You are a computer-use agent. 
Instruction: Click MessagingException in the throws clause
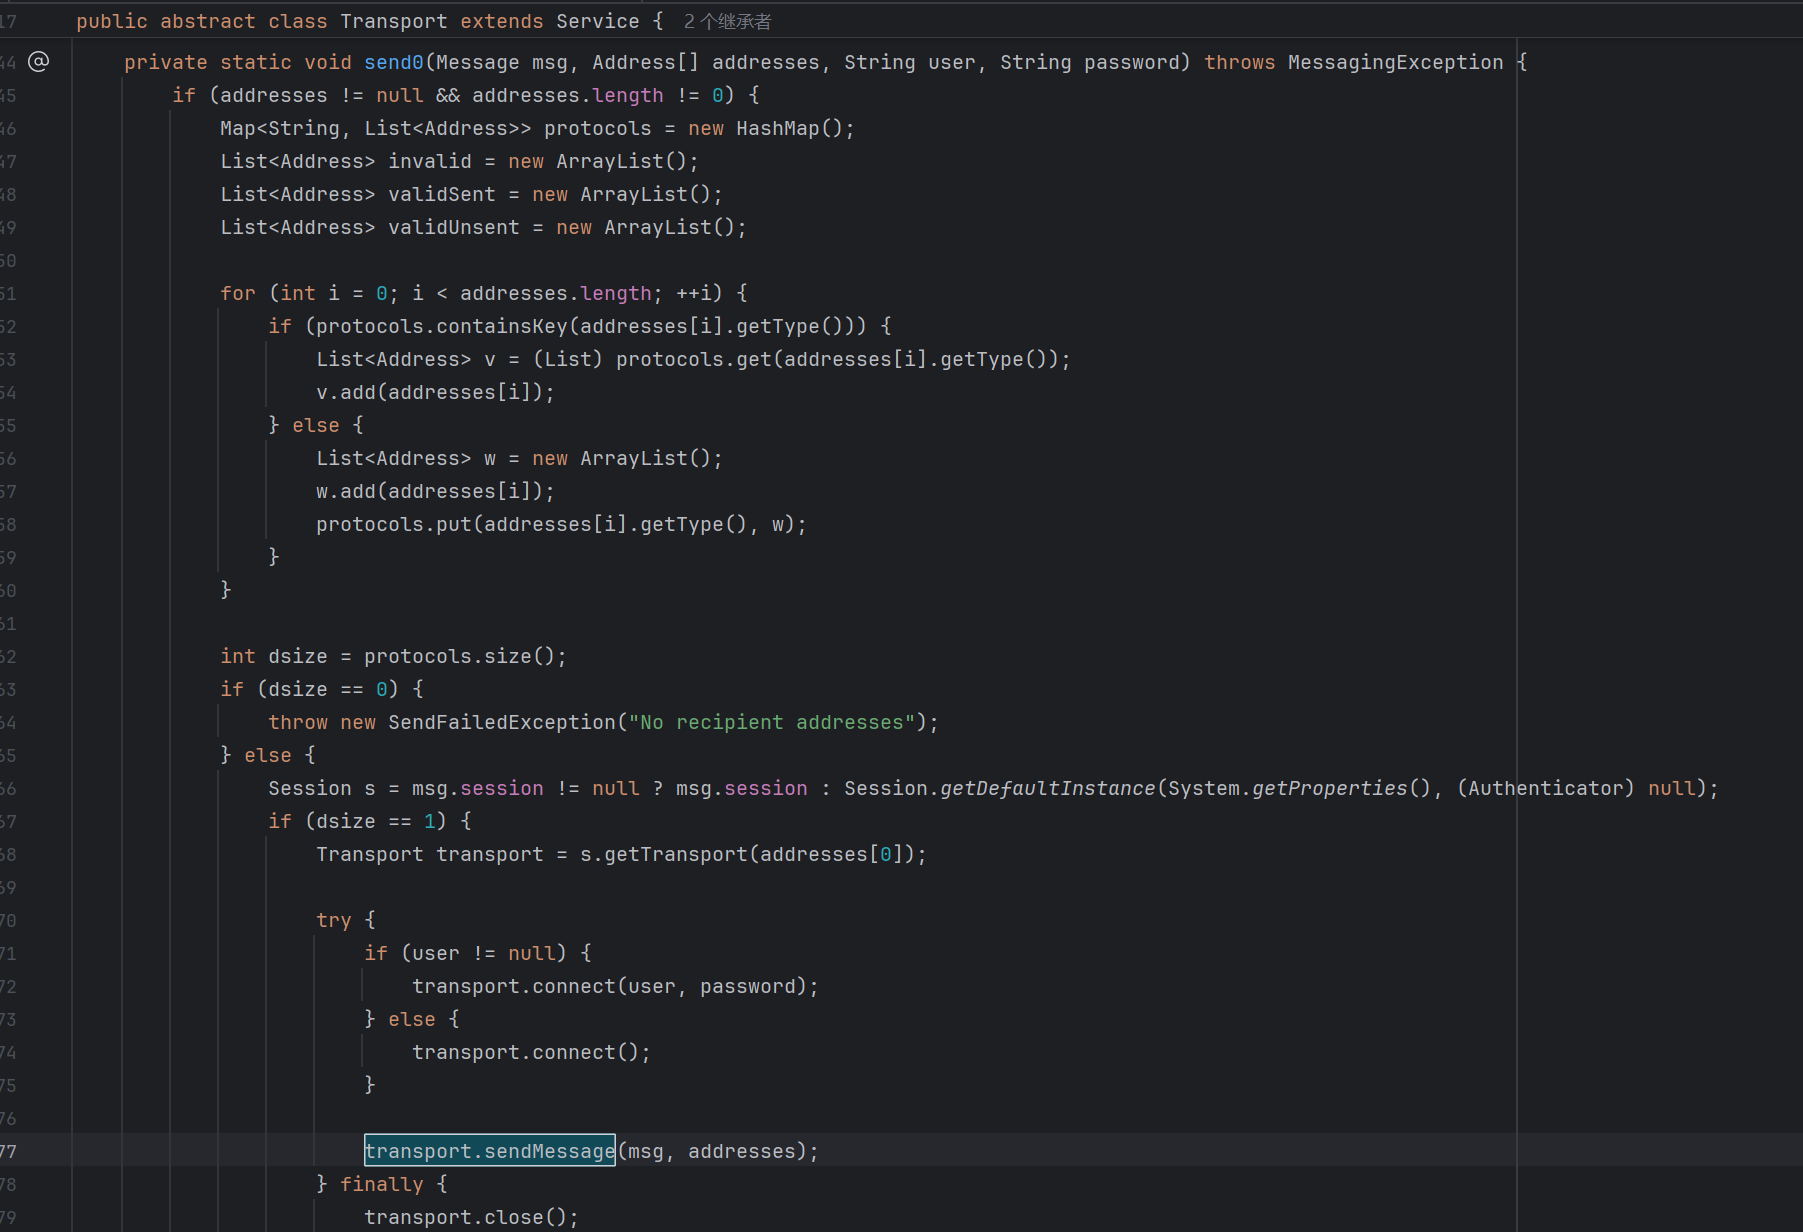click(1395, 62)
